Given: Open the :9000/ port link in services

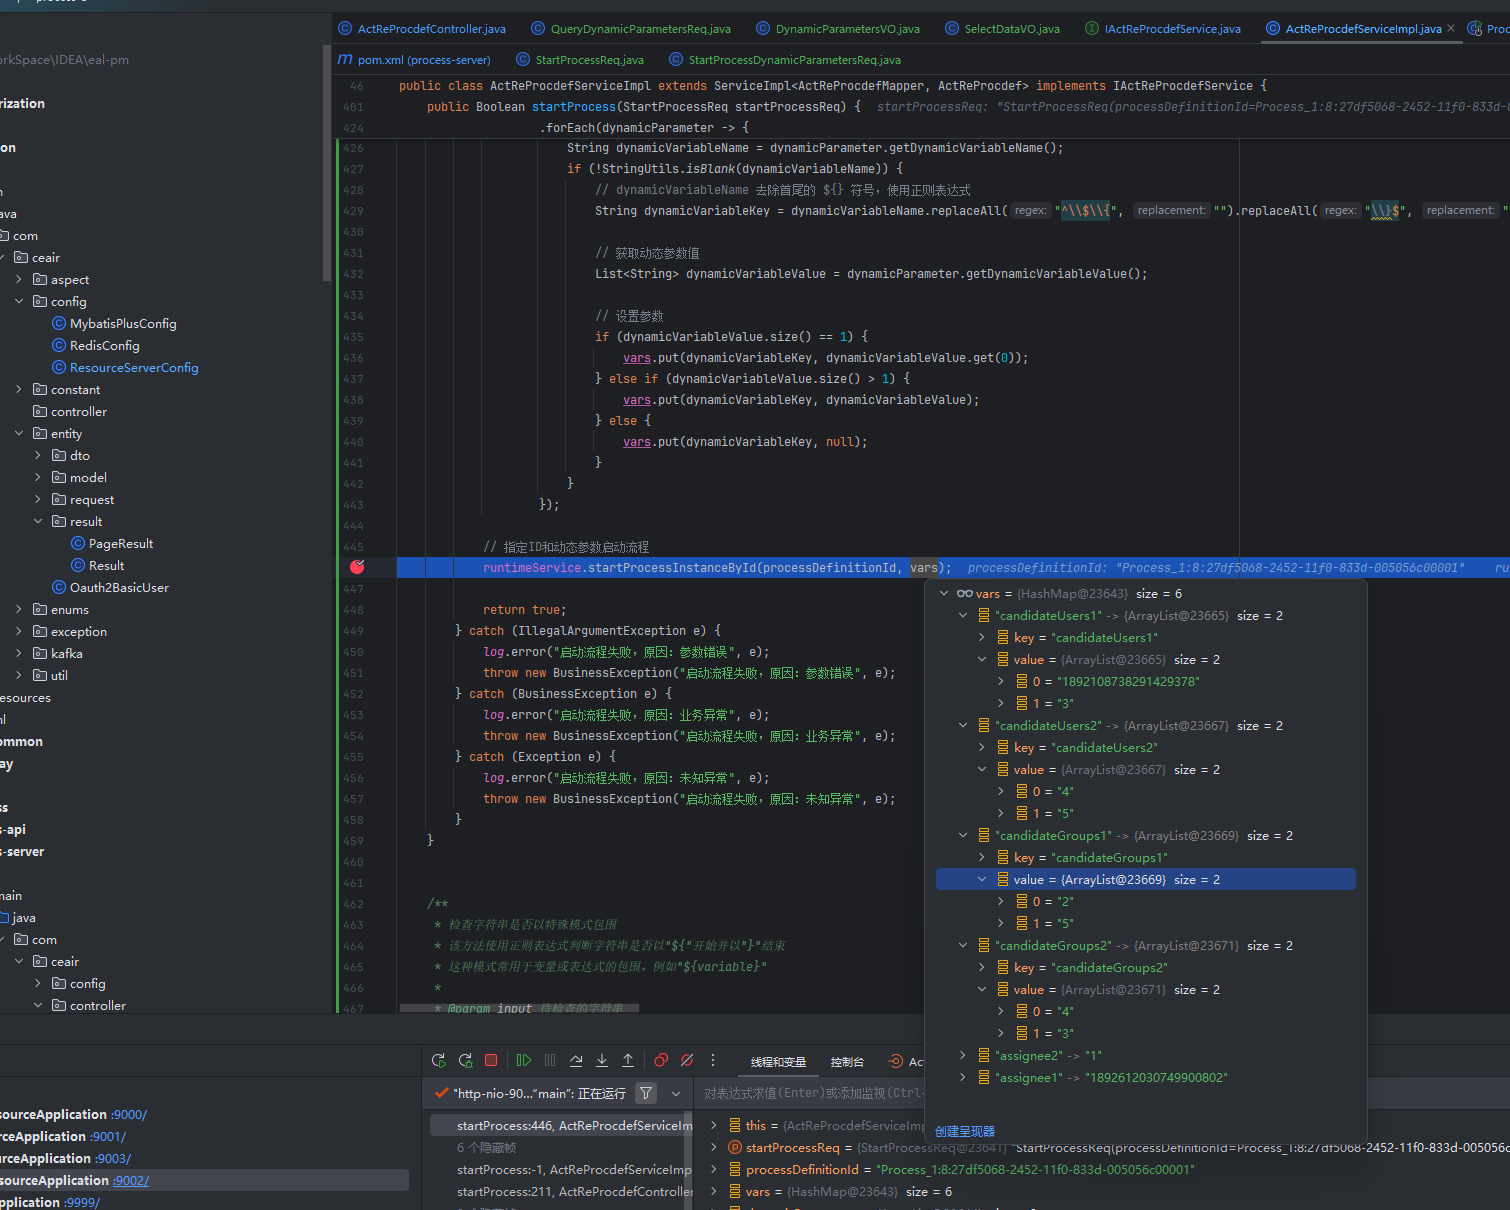Looking at the screenshot, I should [129, 1114].
